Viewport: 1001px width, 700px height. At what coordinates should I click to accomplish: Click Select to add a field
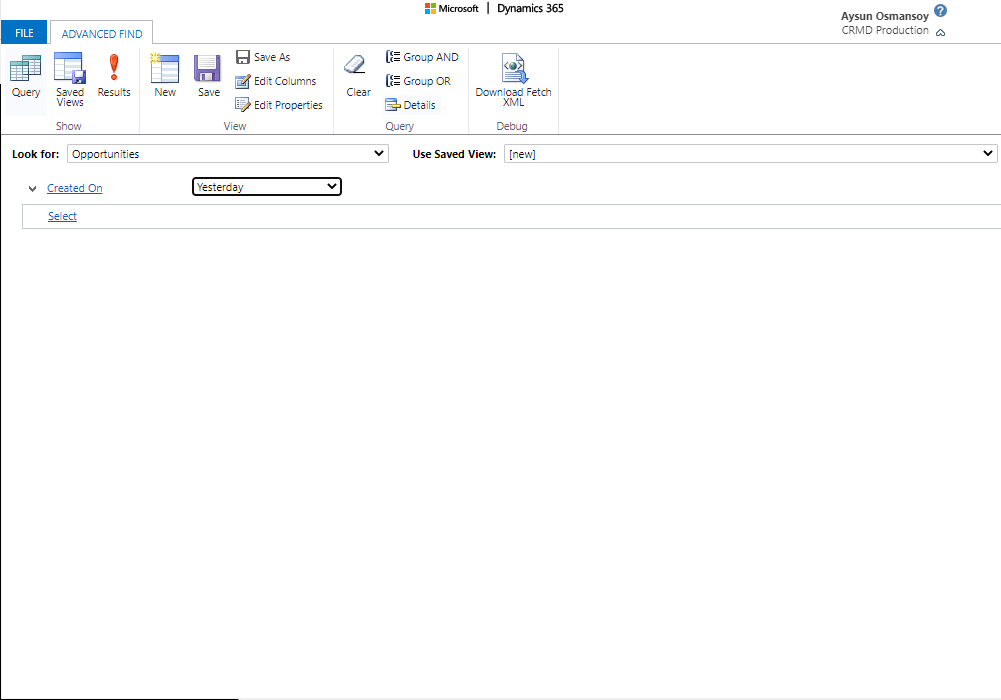[x=63, y=216]
